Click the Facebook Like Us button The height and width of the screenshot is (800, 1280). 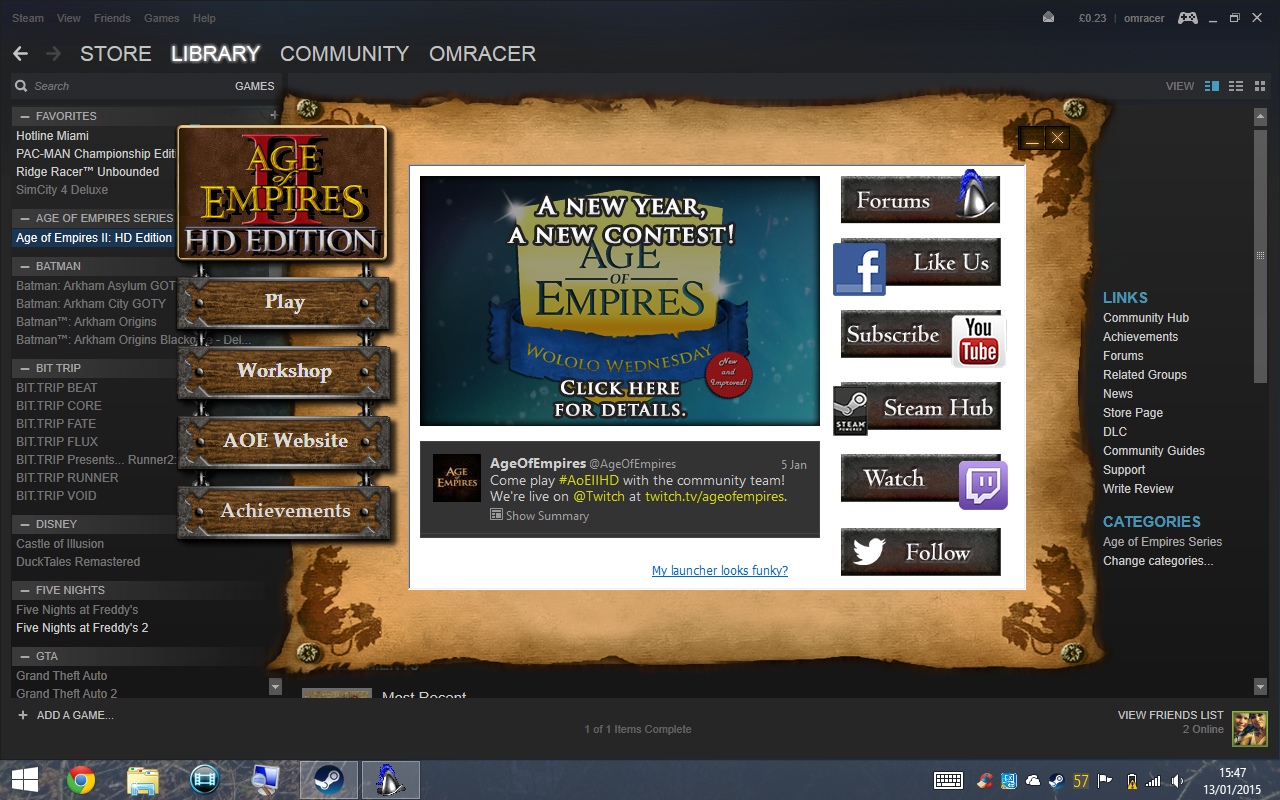pyautogui.click(x=917, y=265)
